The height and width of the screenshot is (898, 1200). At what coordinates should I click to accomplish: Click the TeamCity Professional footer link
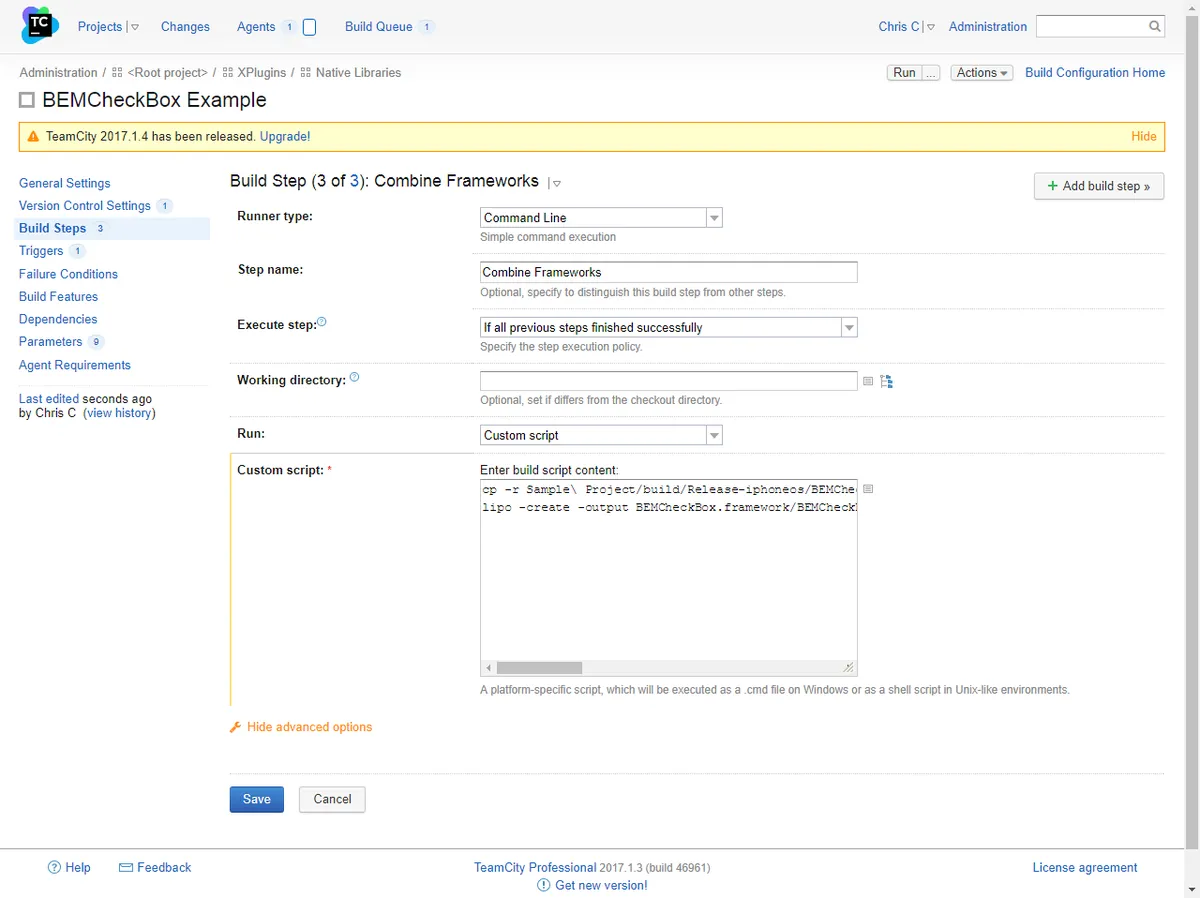535,868
